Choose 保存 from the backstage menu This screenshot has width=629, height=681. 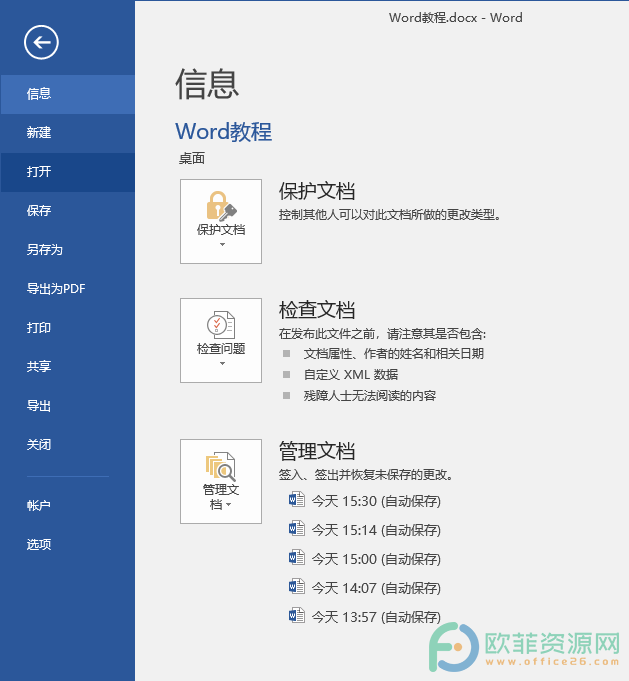pyautogui.click(x=67, y=211)
